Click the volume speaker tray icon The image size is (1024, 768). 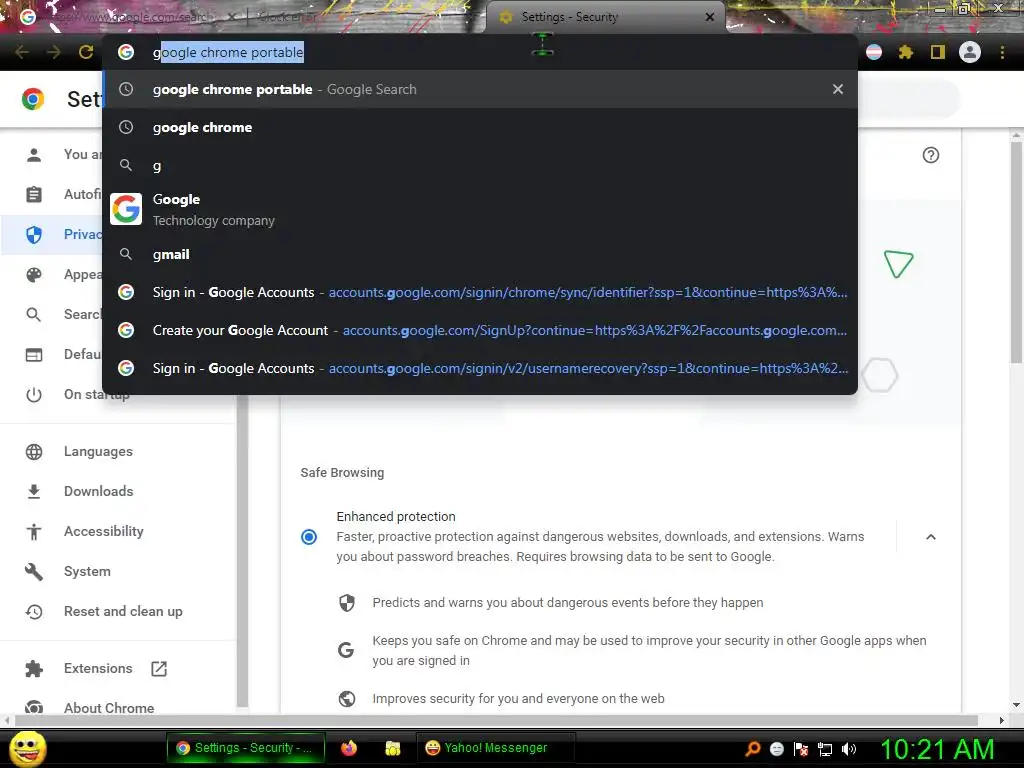(849, 748)
